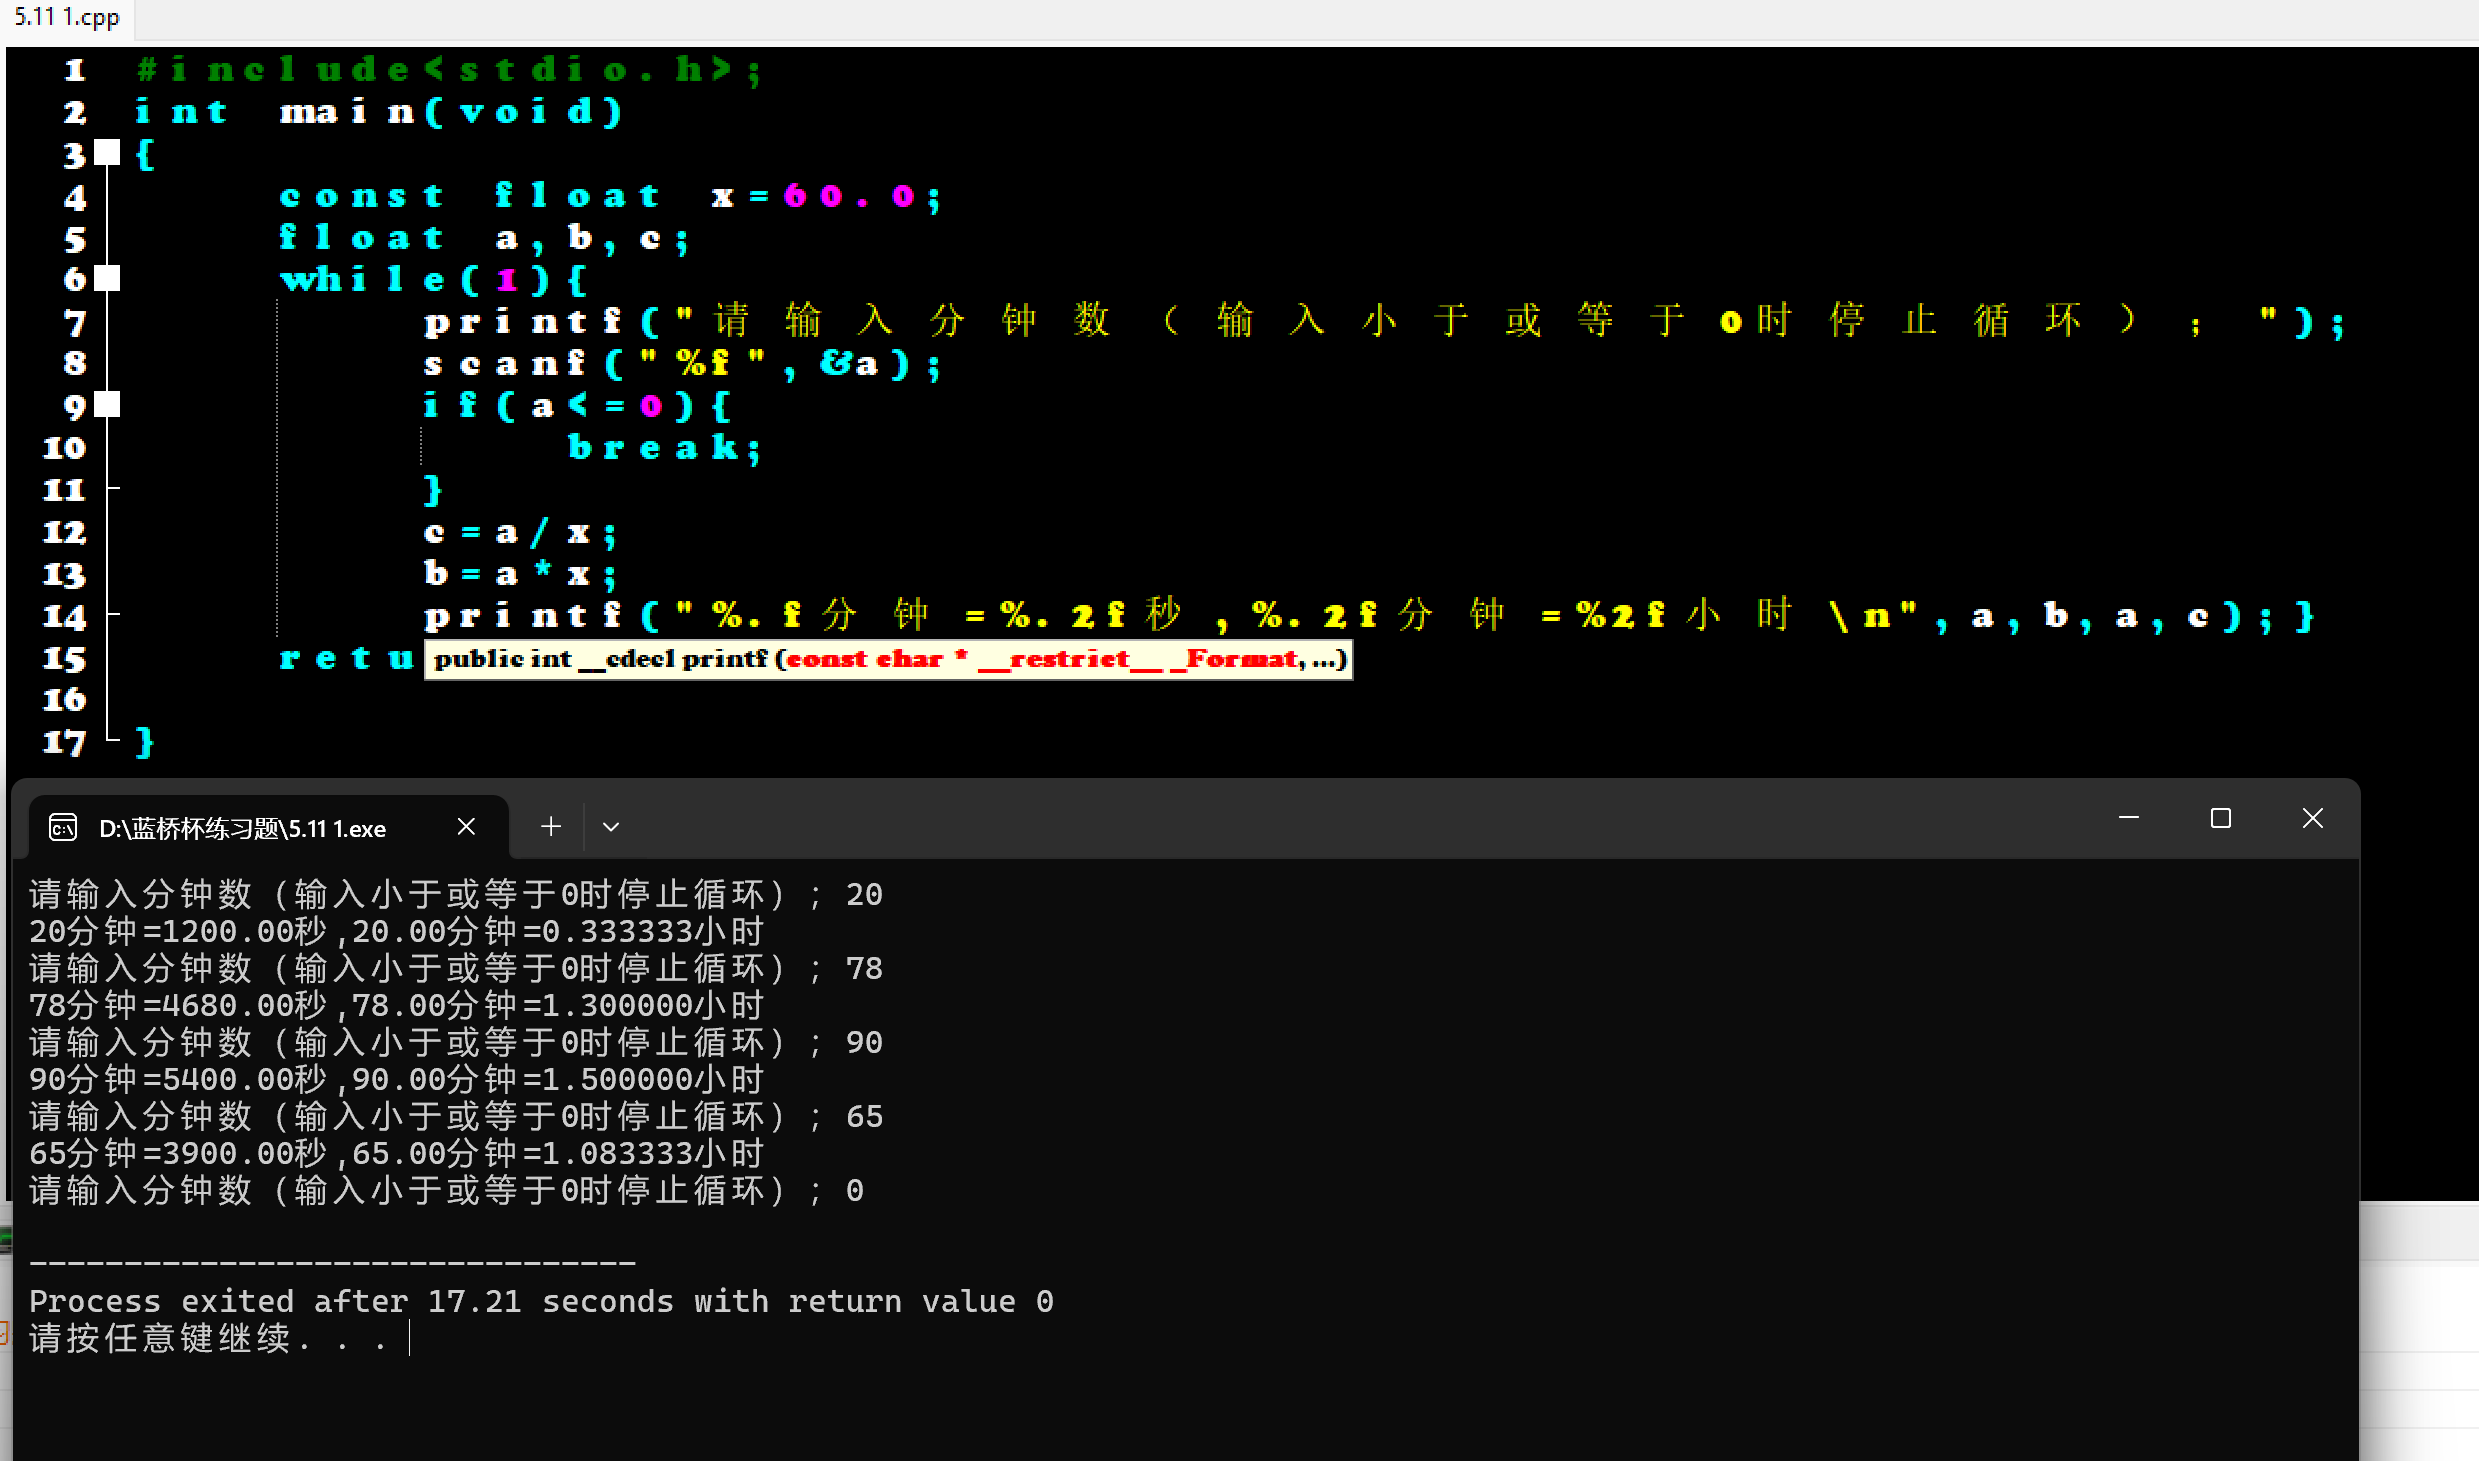Close the console window
This screenshot has height=1461, width=2479.
[2312, 819]
